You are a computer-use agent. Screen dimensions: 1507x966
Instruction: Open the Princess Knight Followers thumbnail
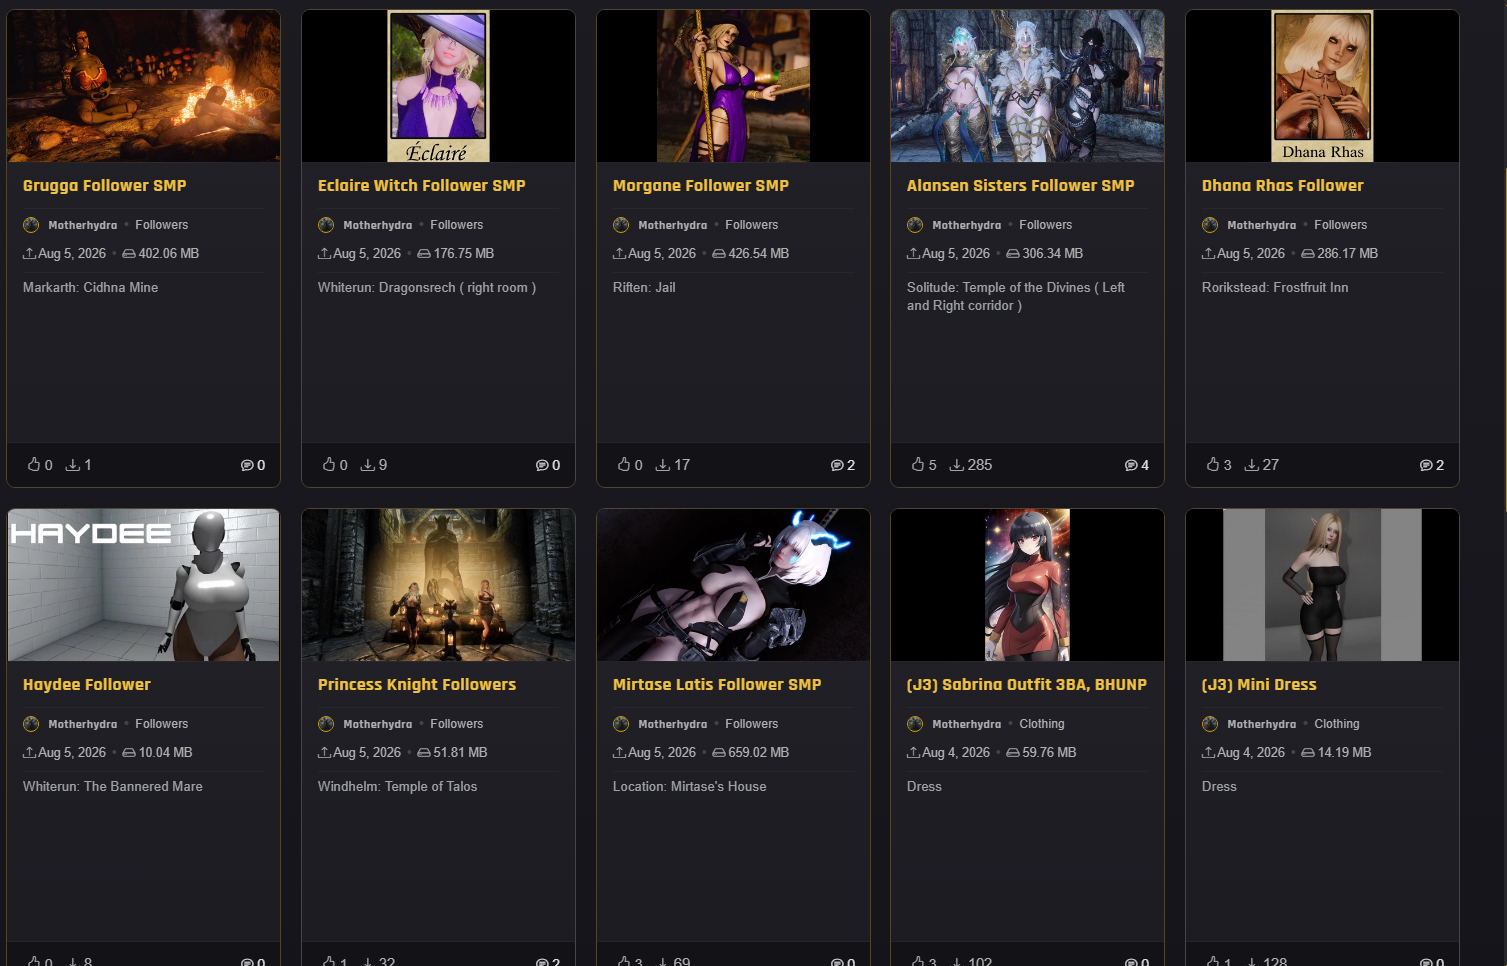439,585
